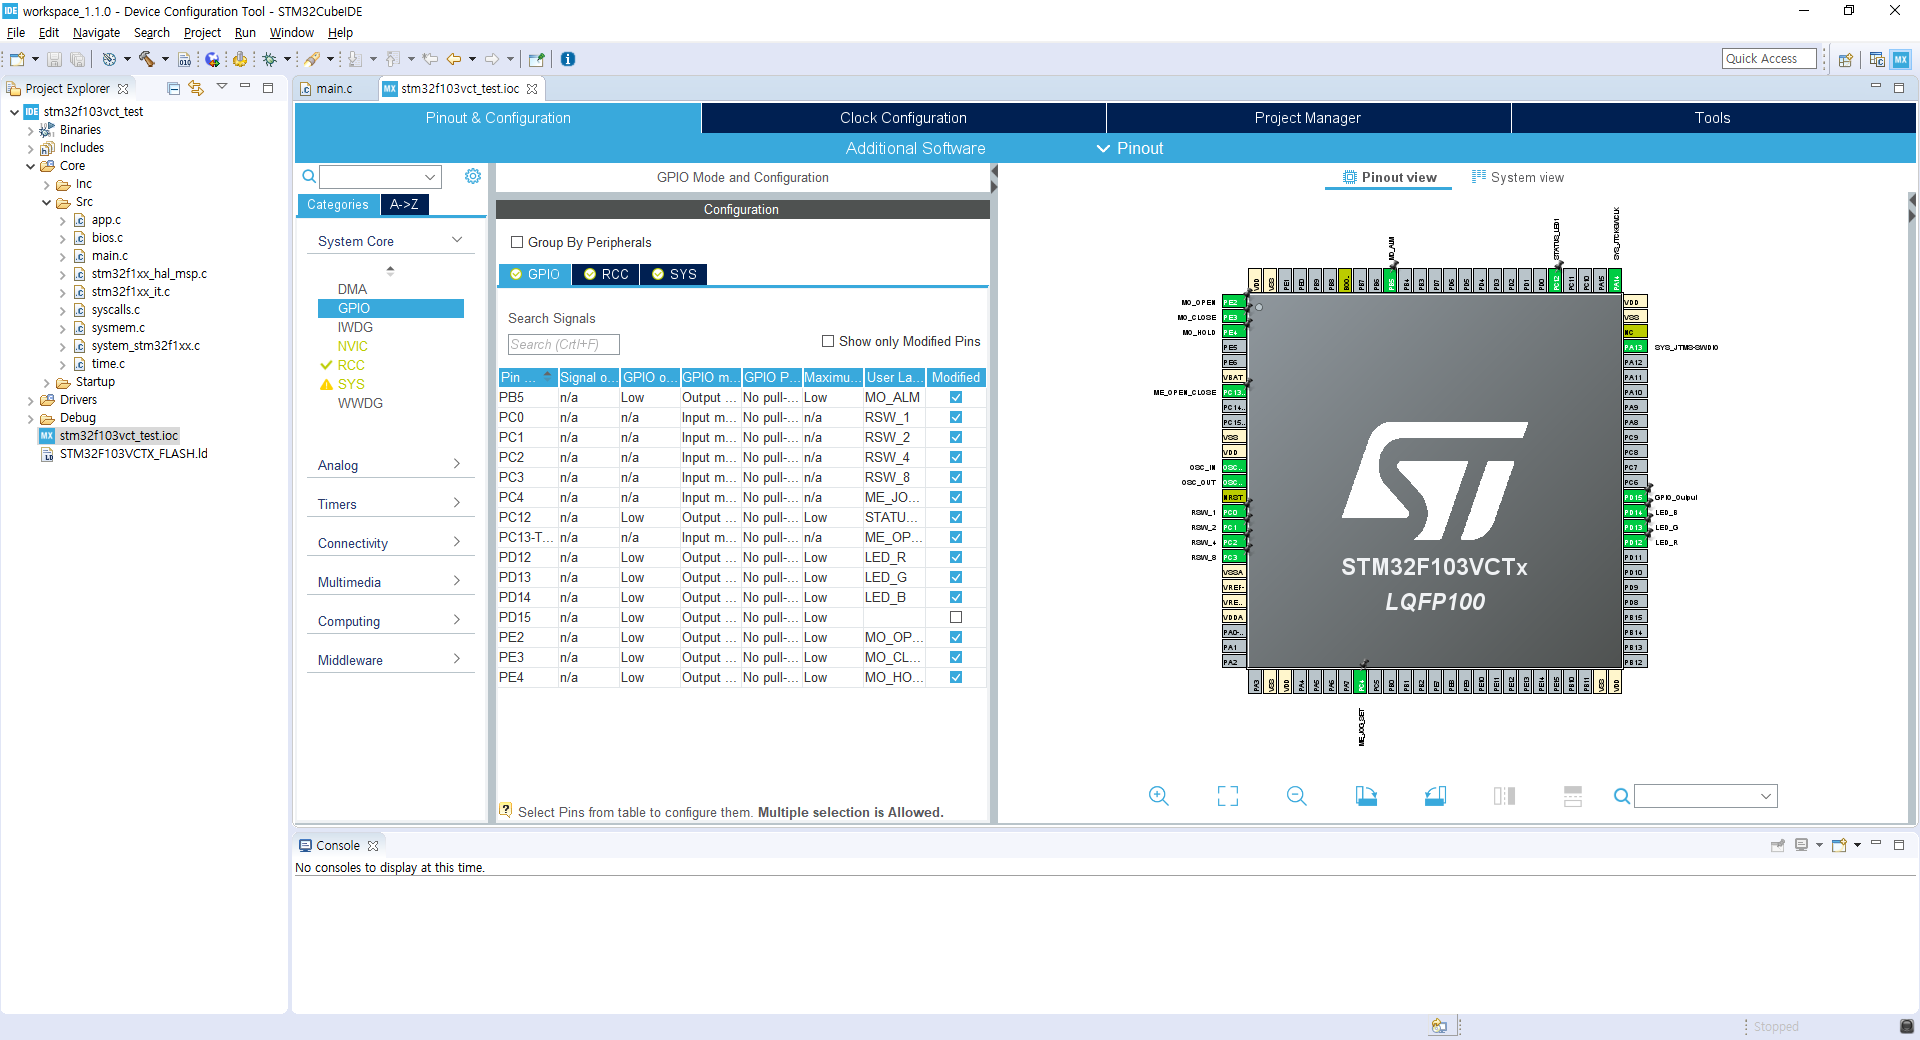Screen dimensions: 1920x1040
Task: Toggle the Modified checkbox for PD15
Action: point(956,617)
